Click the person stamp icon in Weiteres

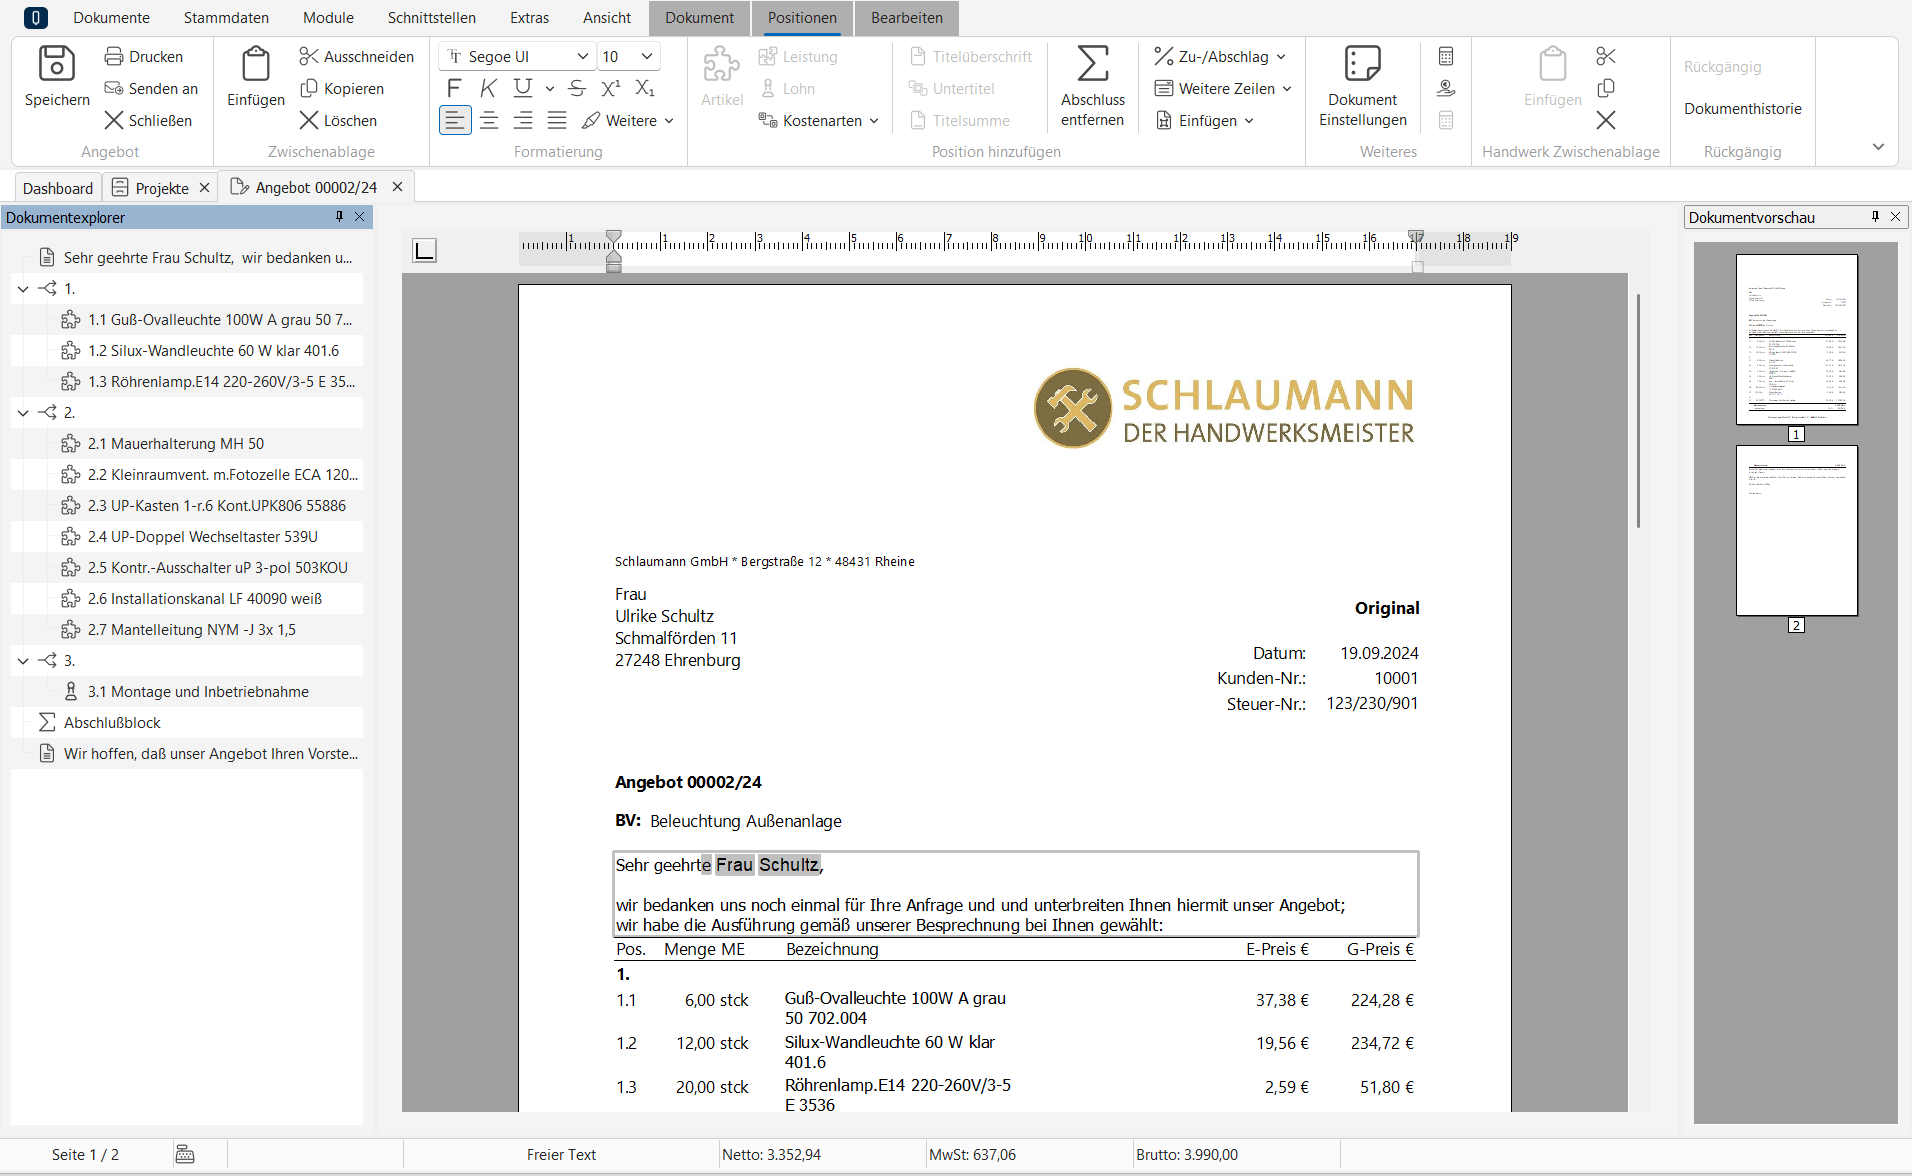point(1446,89)
